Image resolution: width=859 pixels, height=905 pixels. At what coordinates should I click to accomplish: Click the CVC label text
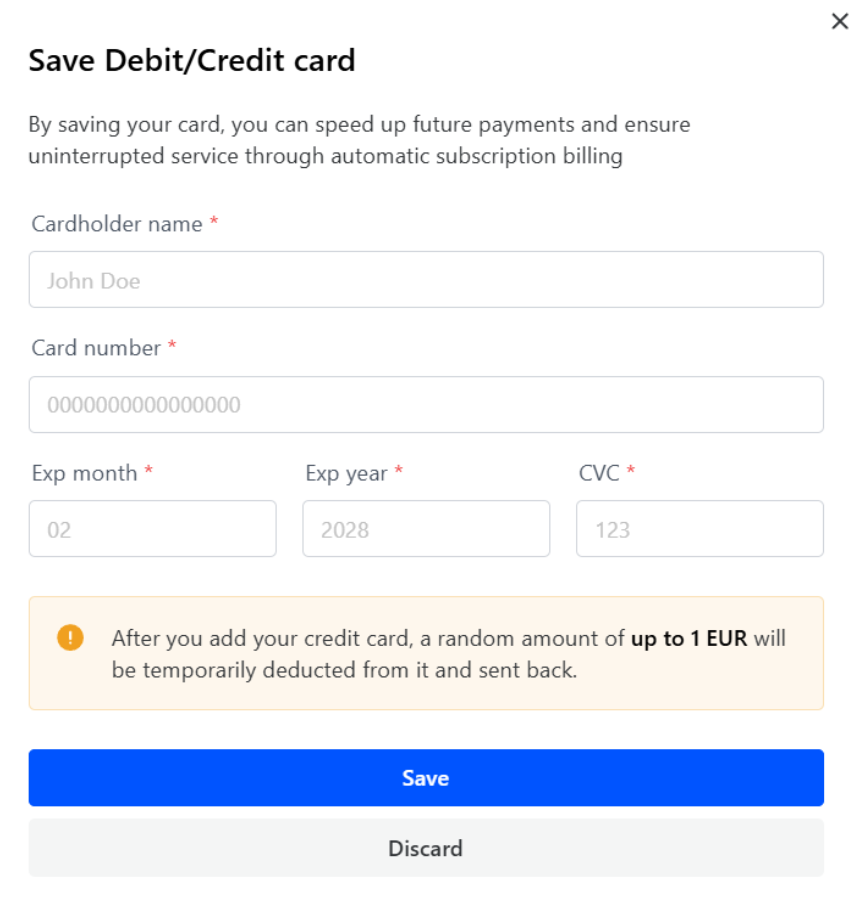pos(599,473)
